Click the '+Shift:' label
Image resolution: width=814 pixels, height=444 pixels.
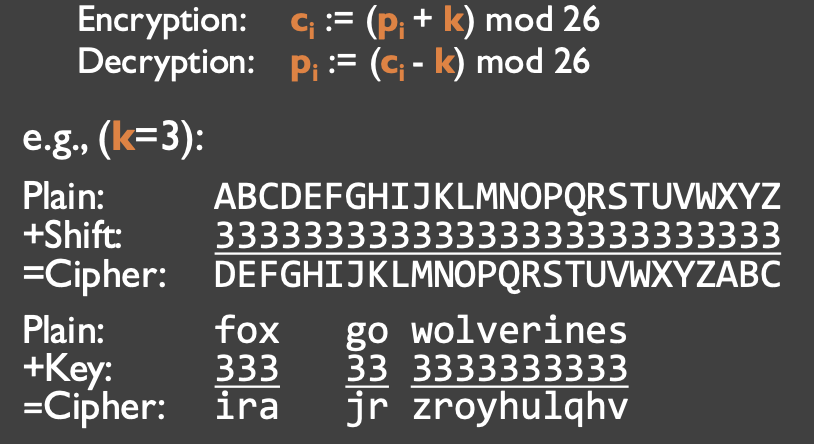72,236
